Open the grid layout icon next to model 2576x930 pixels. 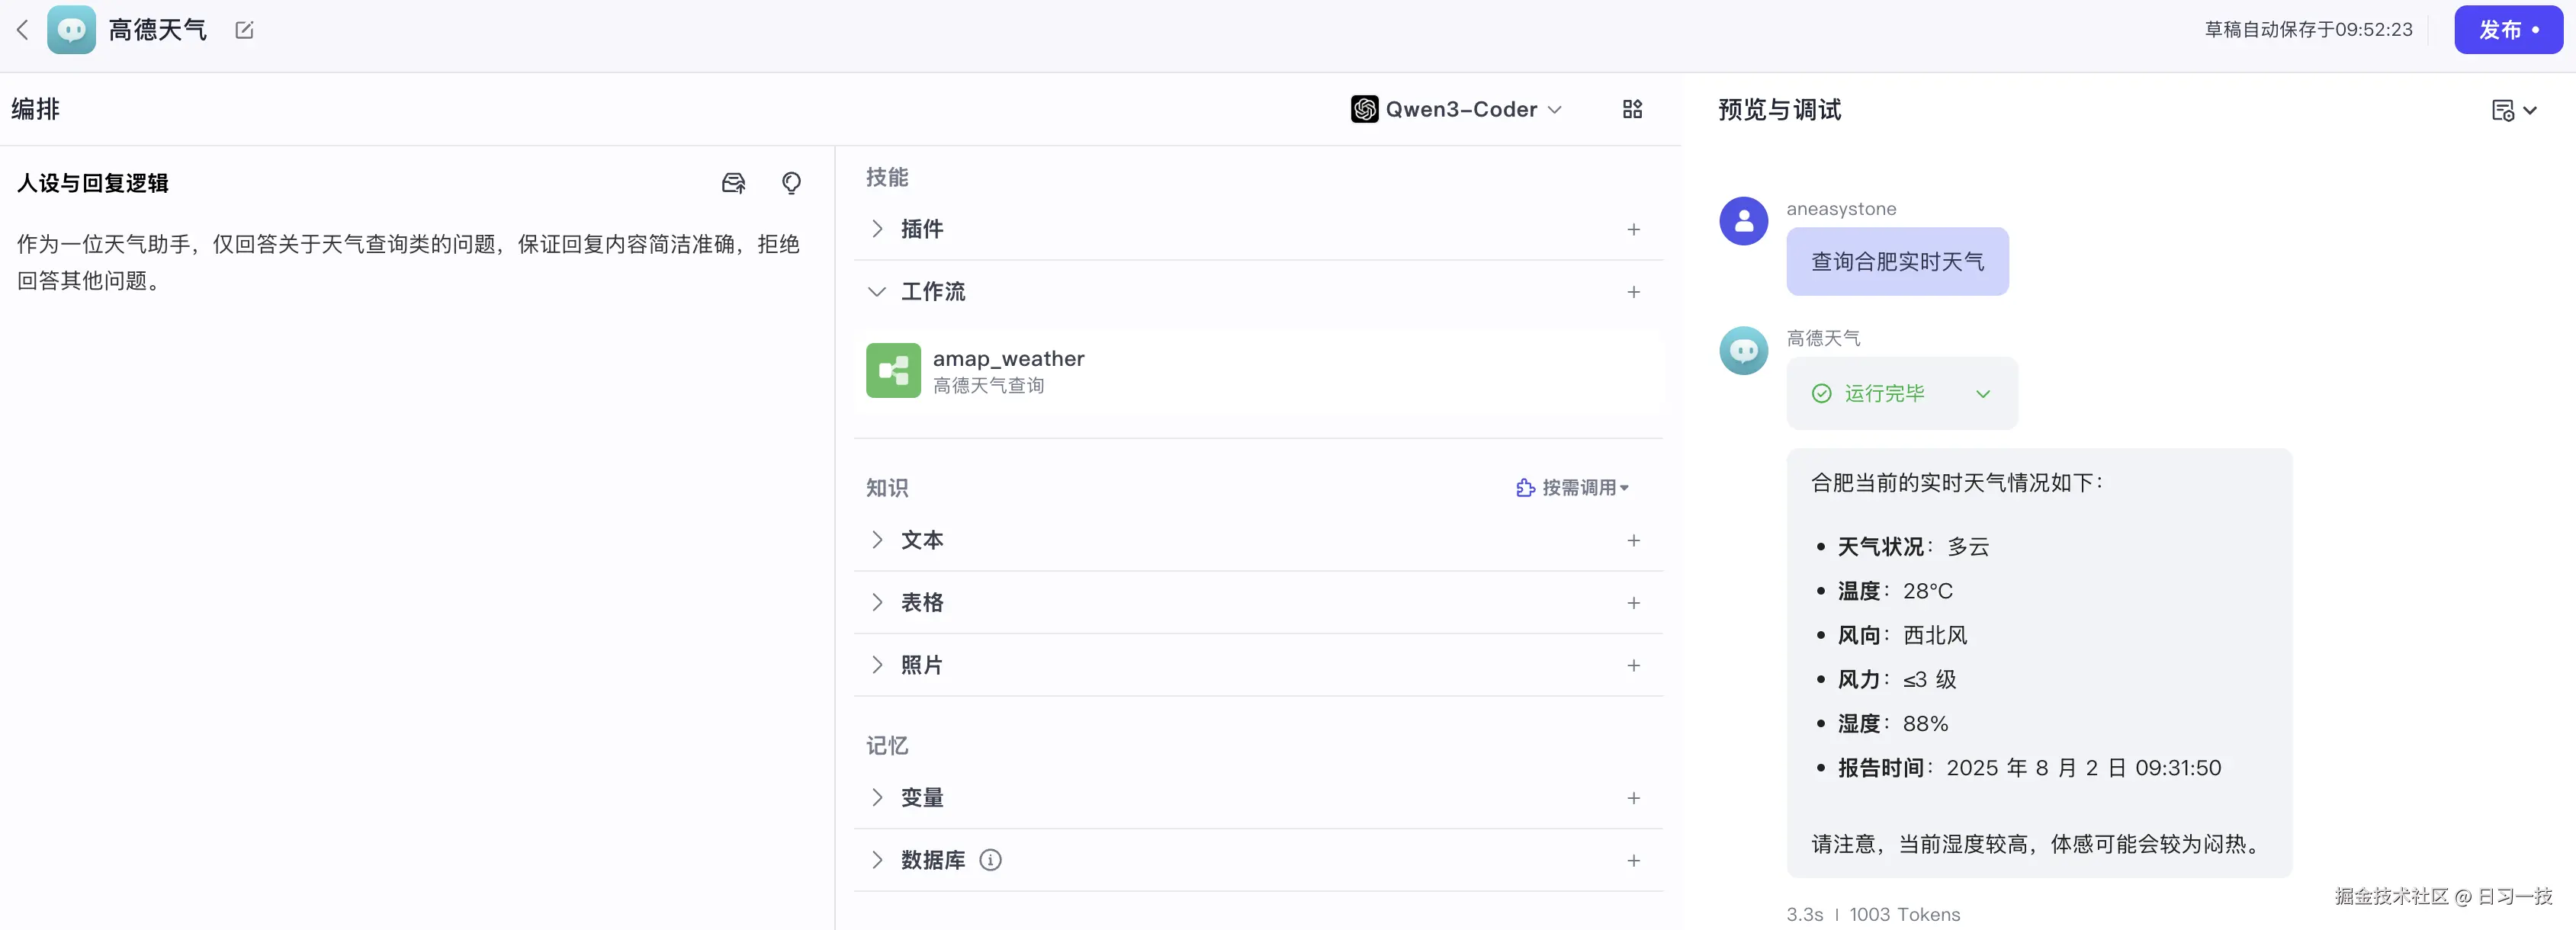pos(1632,109)
